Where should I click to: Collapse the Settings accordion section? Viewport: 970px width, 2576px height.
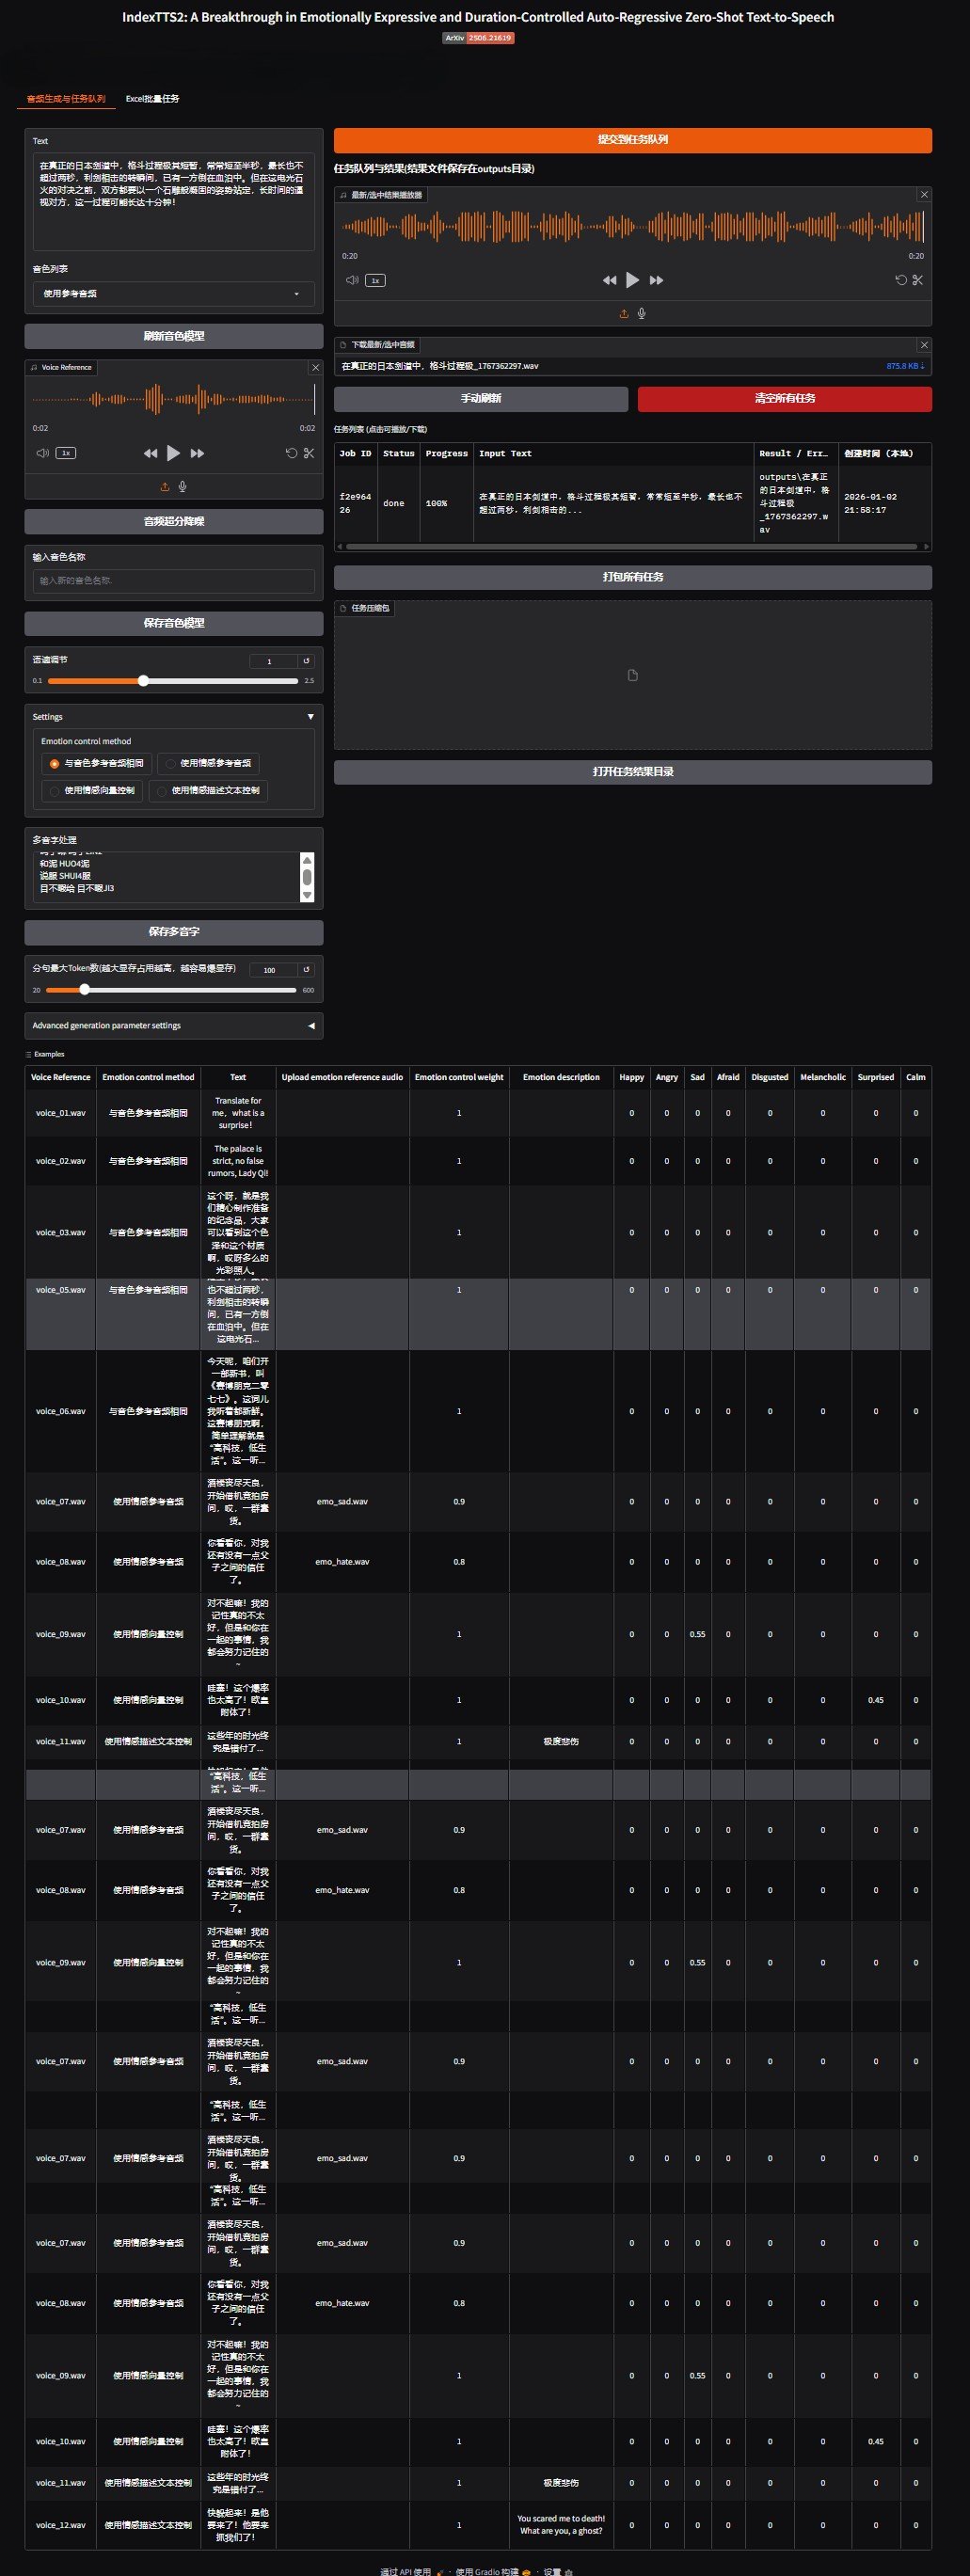[310, 717]
